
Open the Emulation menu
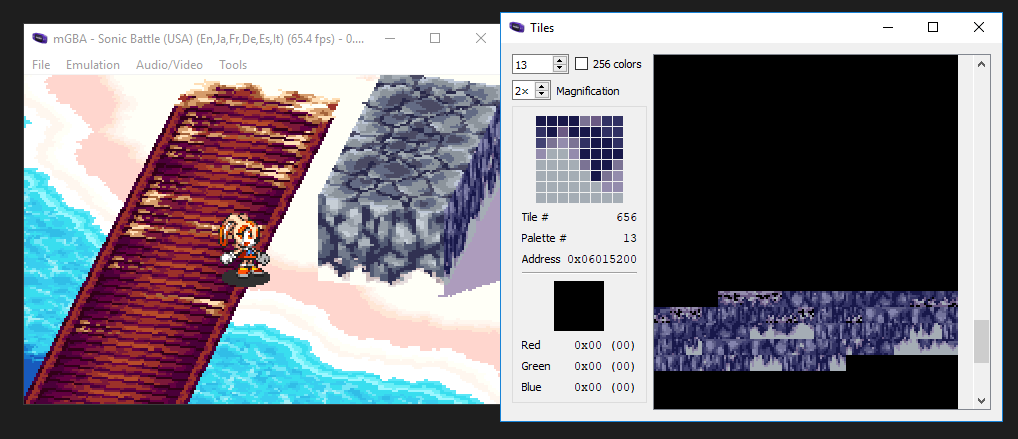(93, 65)
